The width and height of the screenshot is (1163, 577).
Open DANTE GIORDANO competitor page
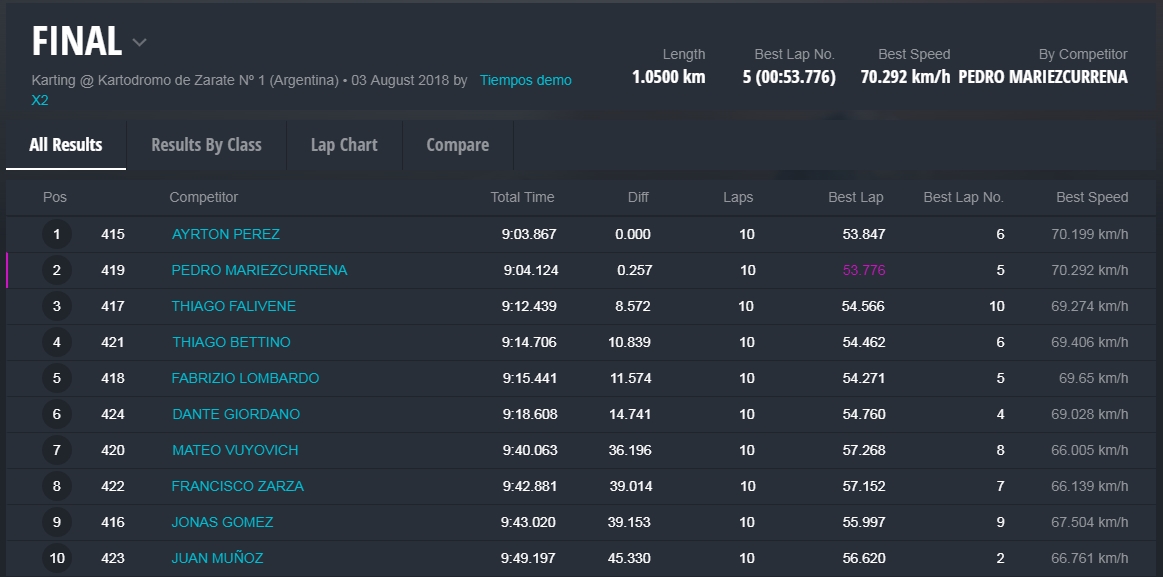[235, 414]
